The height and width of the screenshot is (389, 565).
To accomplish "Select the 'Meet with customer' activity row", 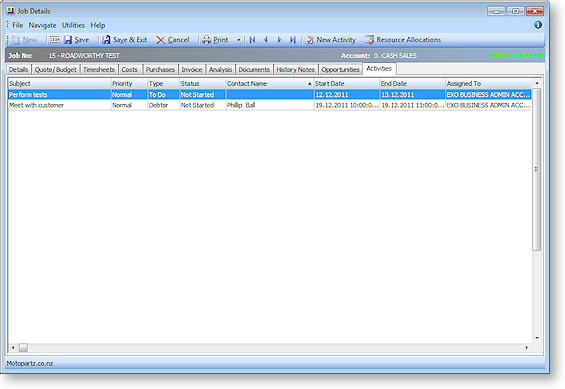I will click(x=270, y=105).
